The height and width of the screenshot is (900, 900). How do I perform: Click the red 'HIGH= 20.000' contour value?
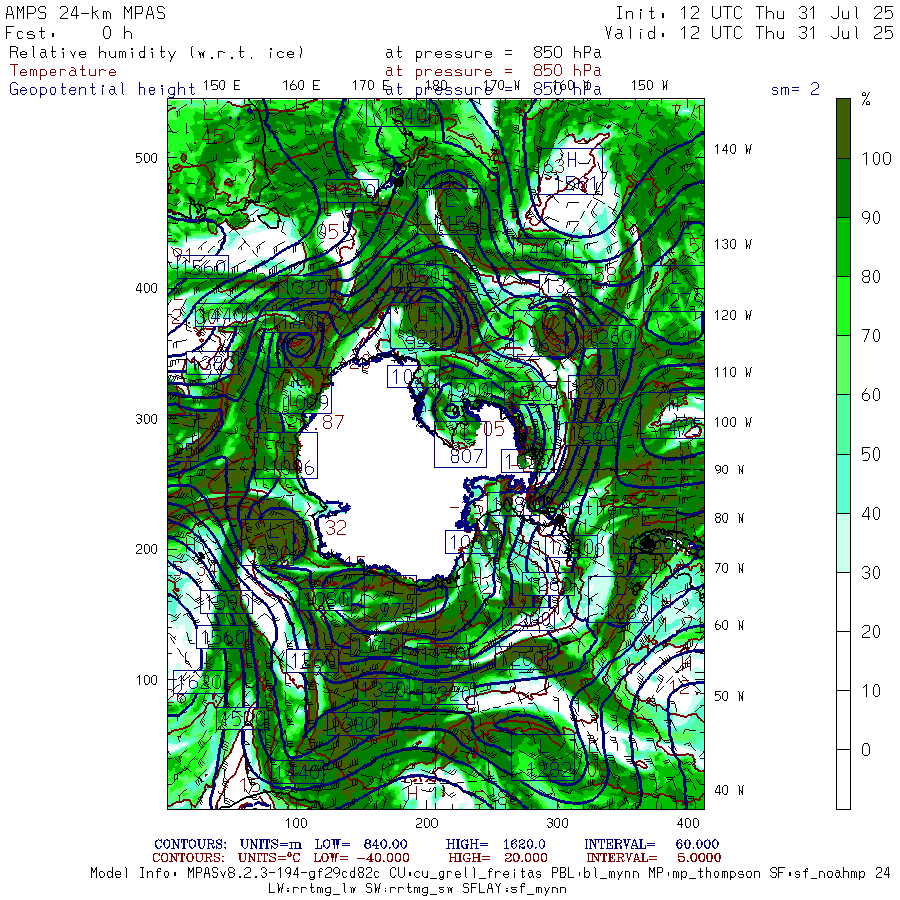point(498,858)
